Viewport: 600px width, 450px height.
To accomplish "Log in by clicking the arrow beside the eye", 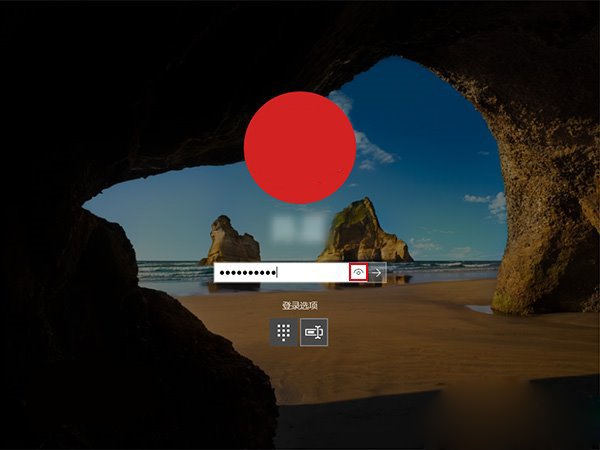I will click(x=377, y=272).
